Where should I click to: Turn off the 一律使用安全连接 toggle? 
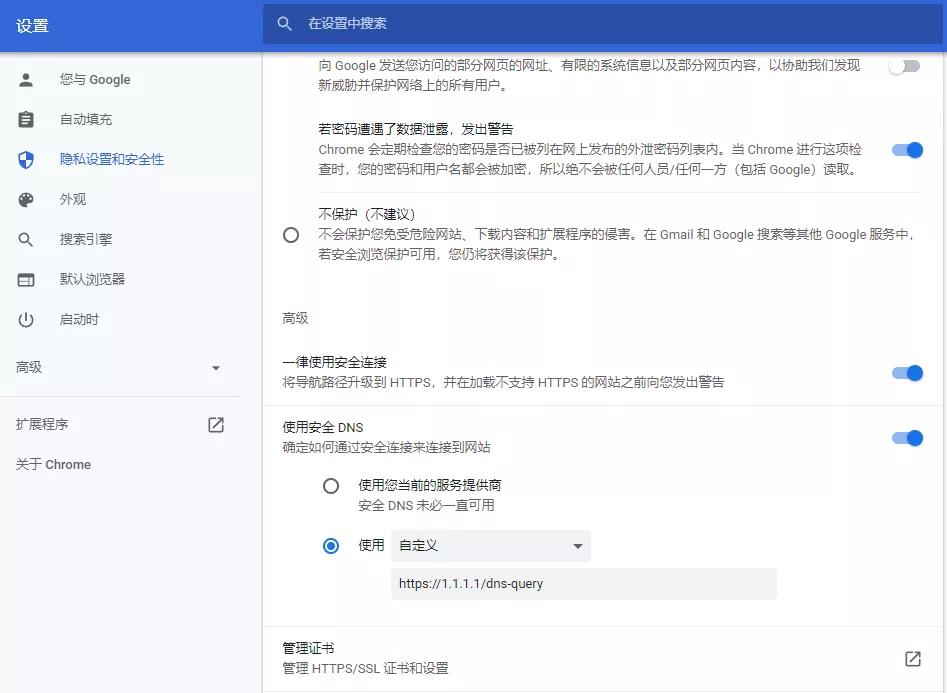[906, 373]
